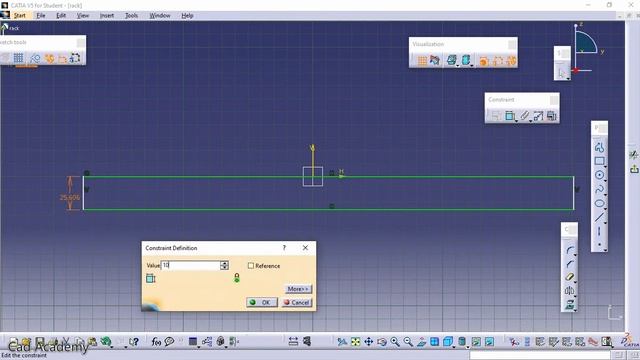Expand the Spline tool dropdown arrow
The image size is (640, 360).
click(605, 195)
